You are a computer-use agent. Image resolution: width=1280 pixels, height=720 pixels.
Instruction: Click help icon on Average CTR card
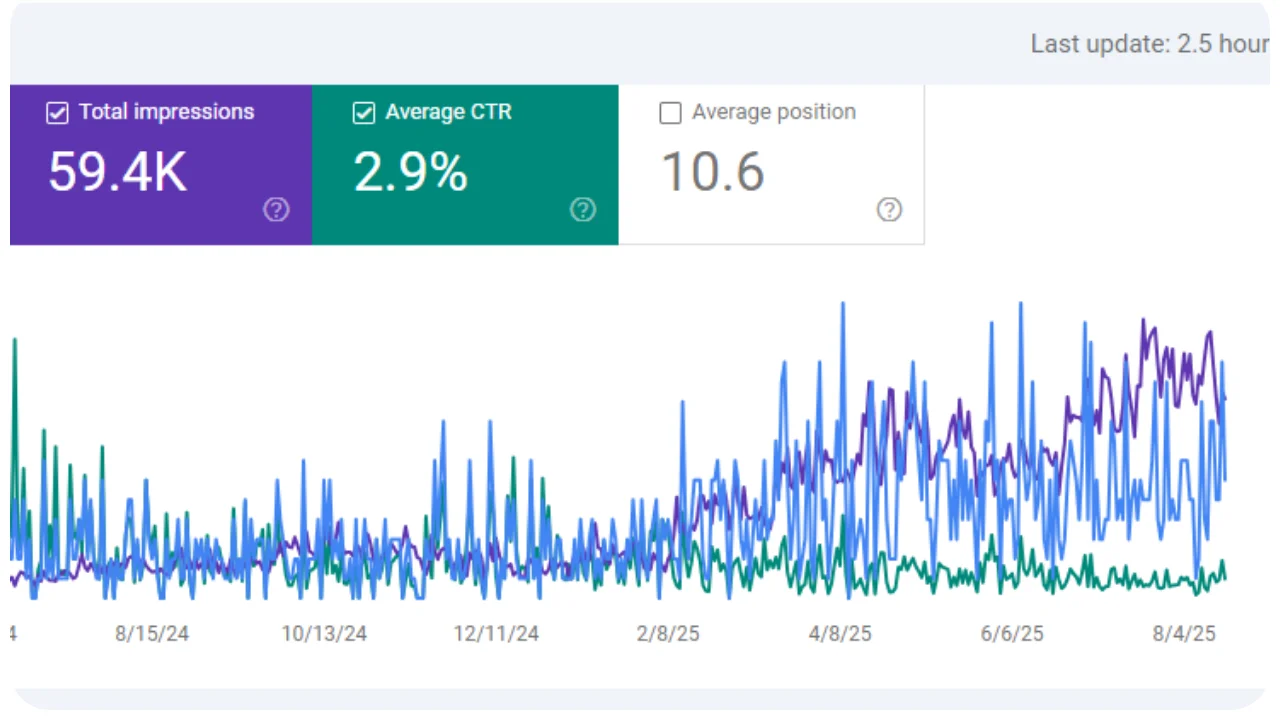pos(583,210)
